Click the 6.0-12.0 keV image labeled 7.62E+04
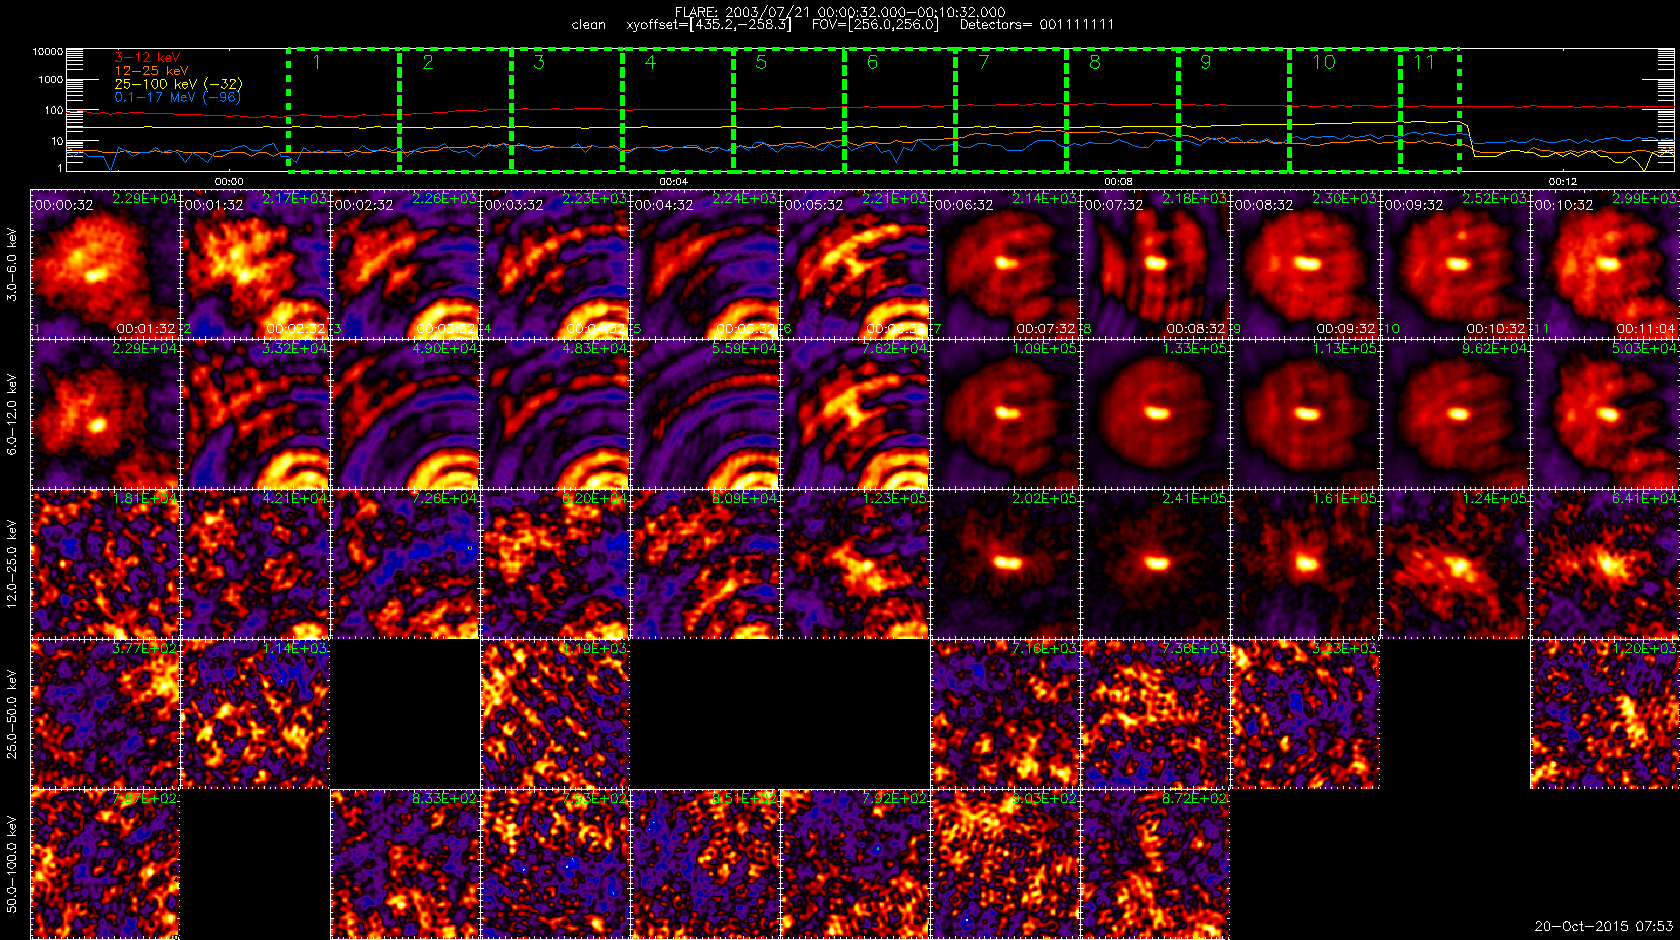Viewport: 1680px width, 940px height. pos(855,414)
